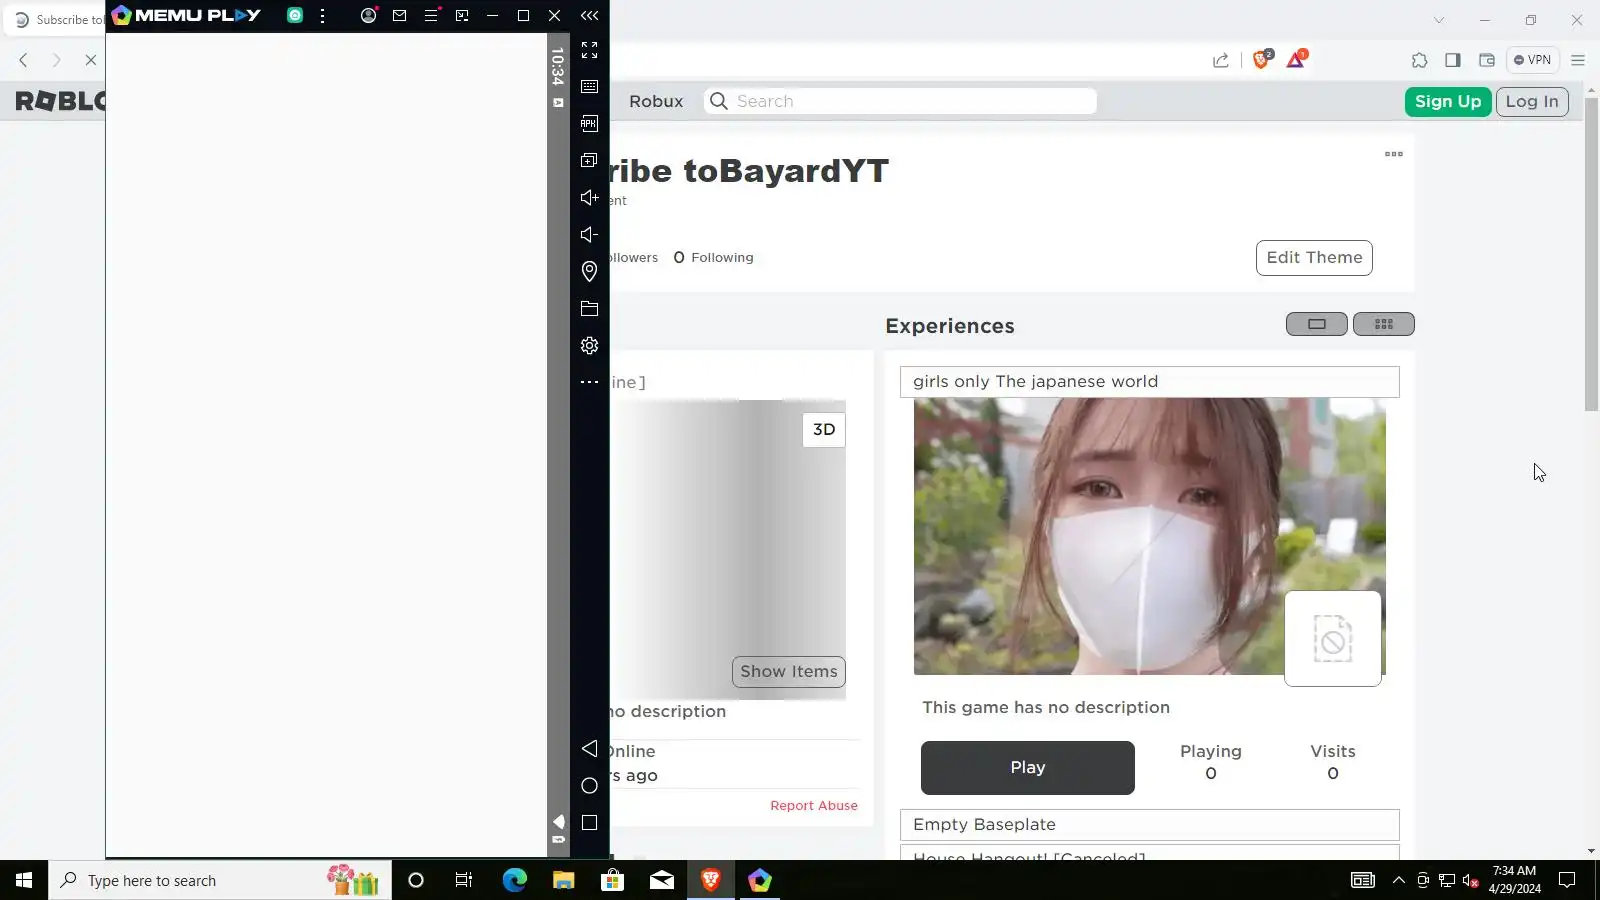Expand the Empty Baseplate experience

coord(1150,825)
